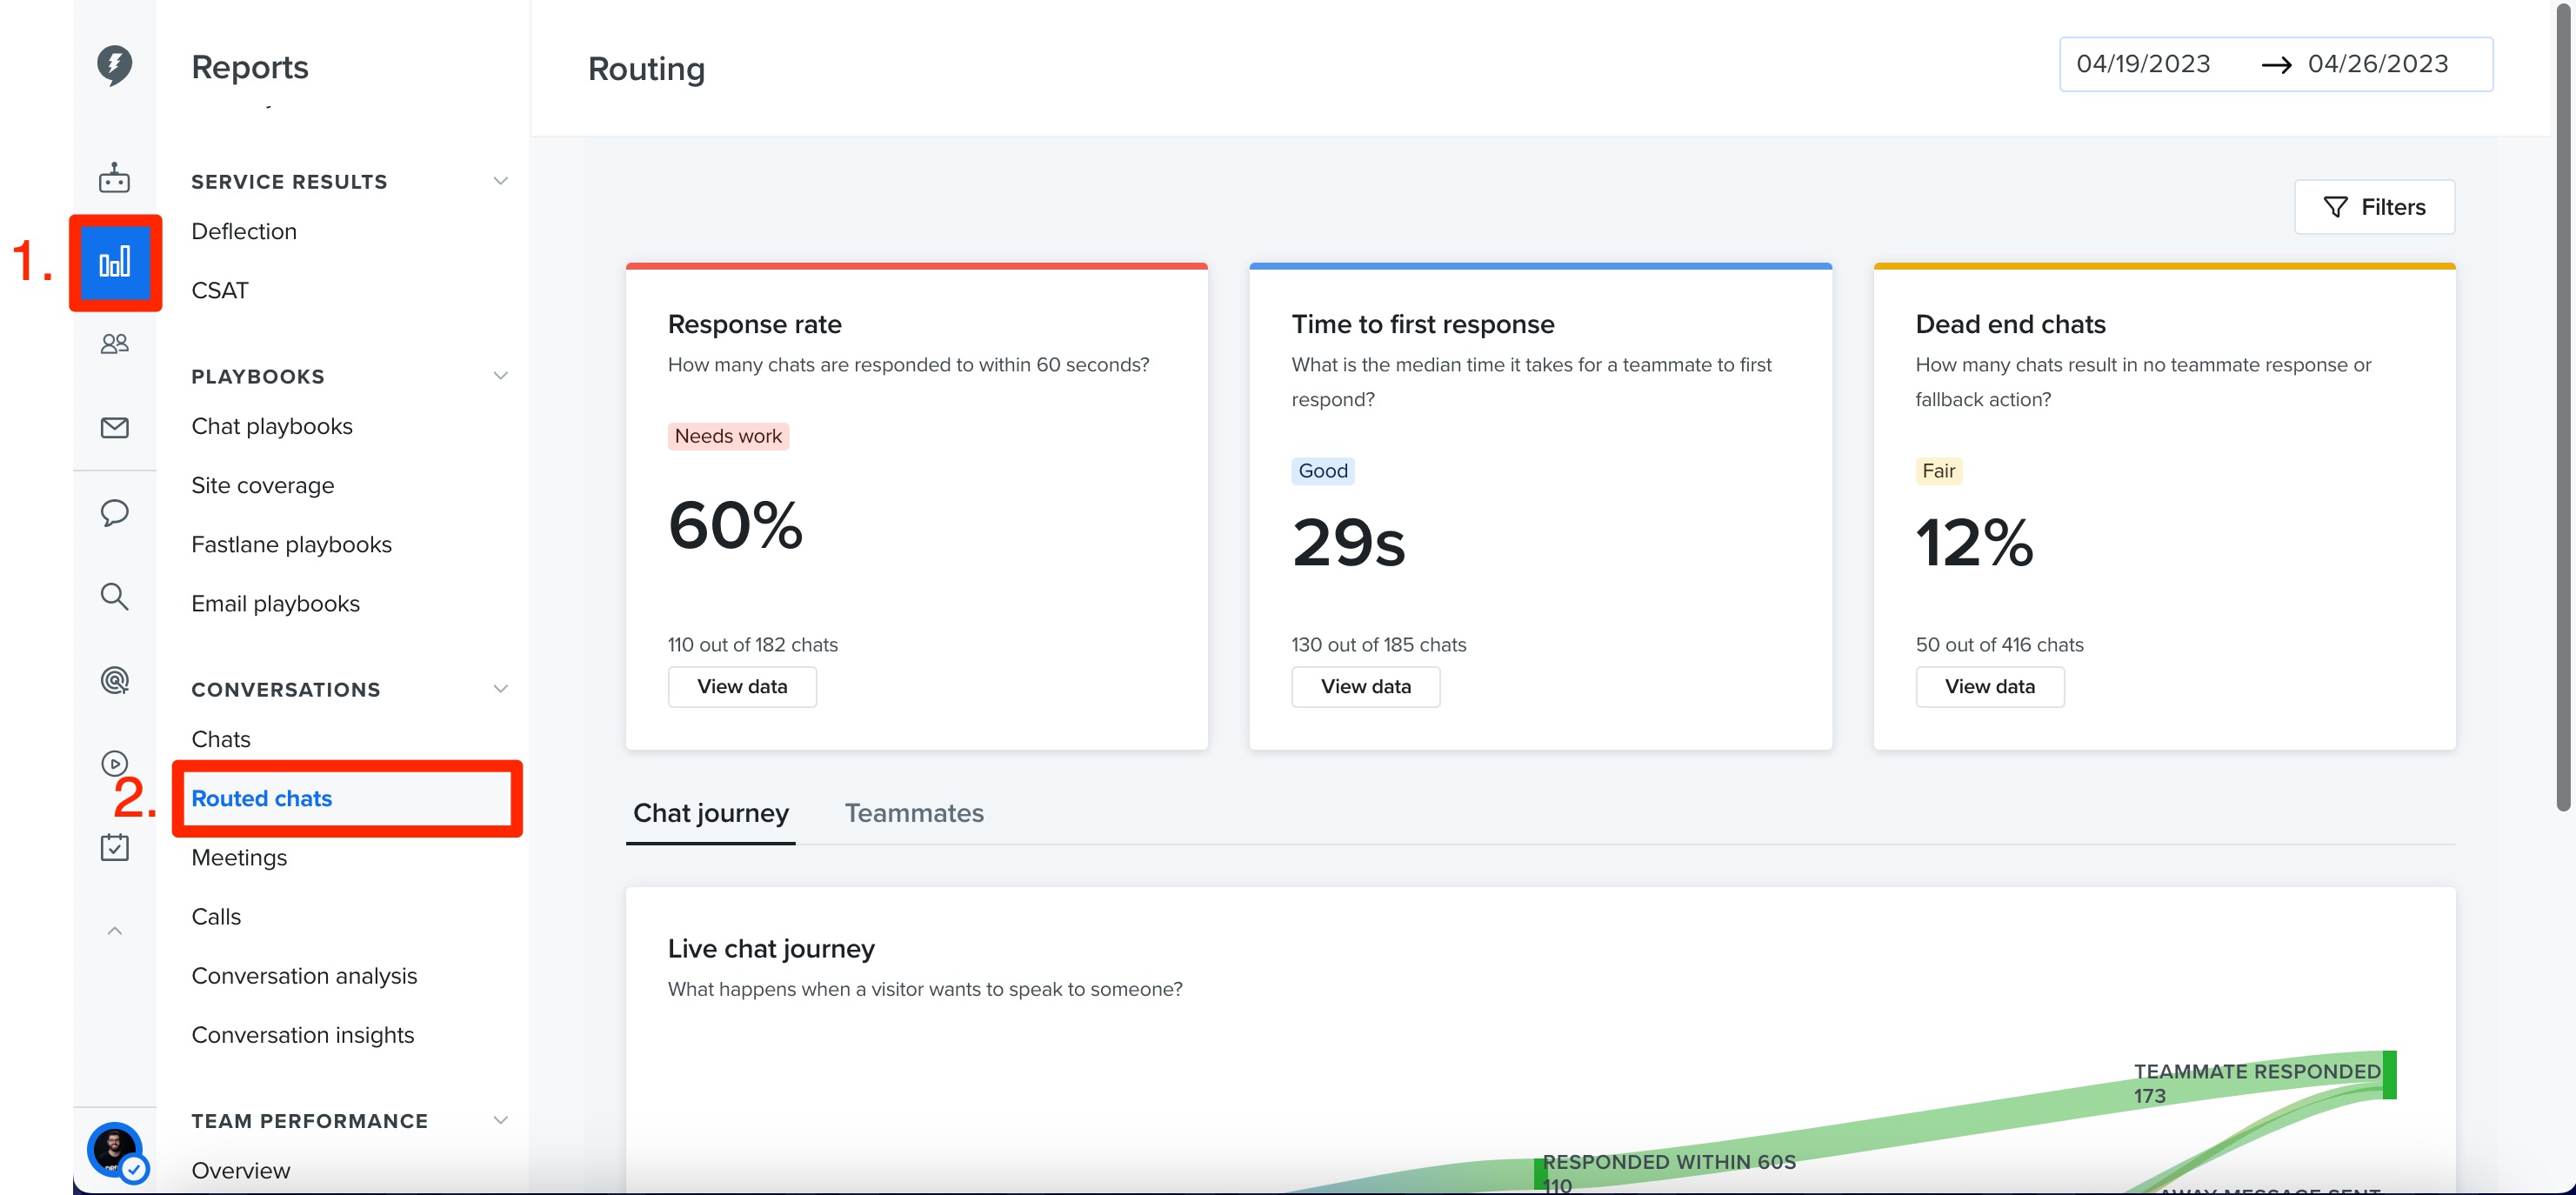Collapse the Team Performance section
Image resolution: width=2576 pixels, height=1195 pixels.
[501, 1120]
